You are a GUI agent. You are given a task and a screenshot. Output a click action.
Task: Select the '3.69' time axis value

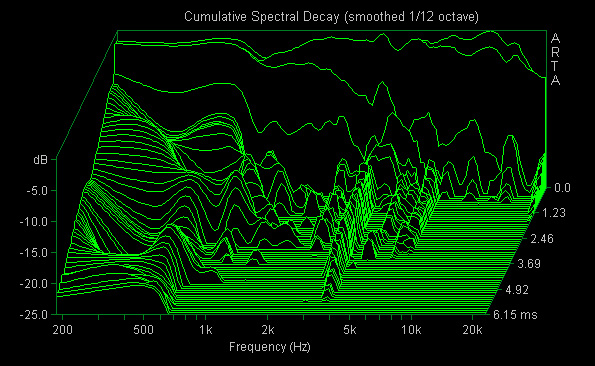[529, 264]
